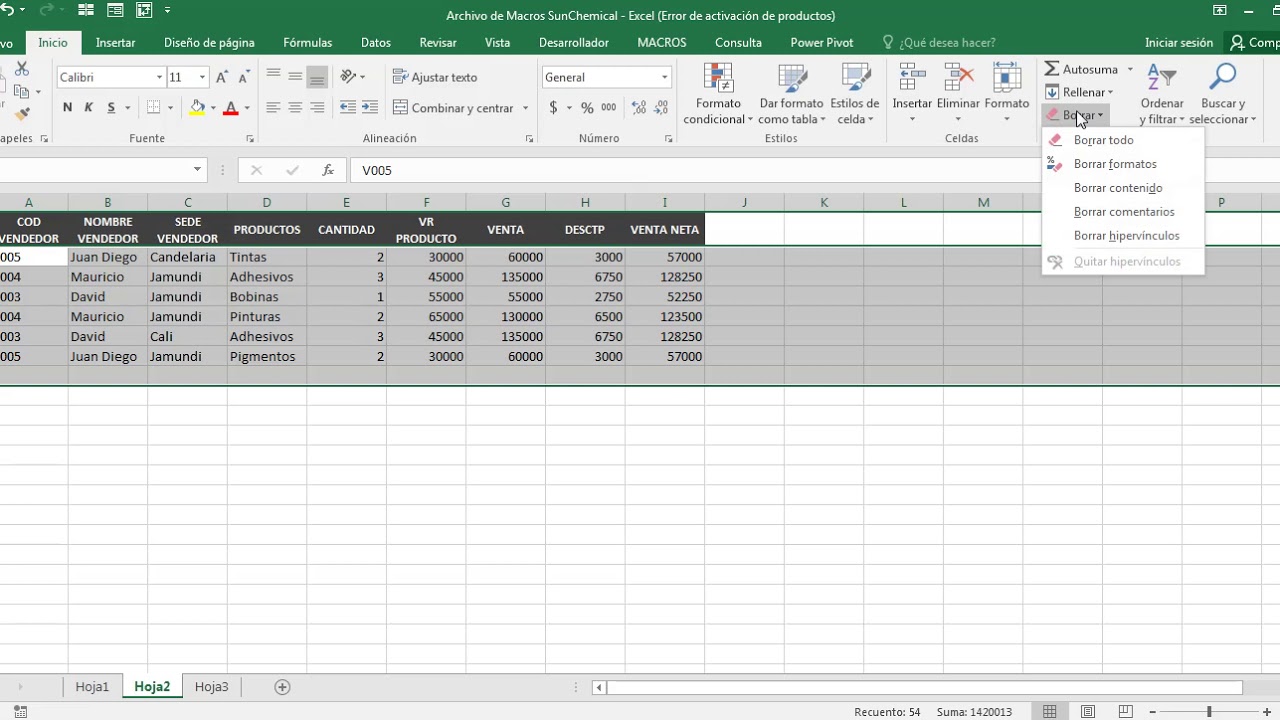Open the General number format dropdown
Viewport: 1280px width, 720px height.
(664, 77)
